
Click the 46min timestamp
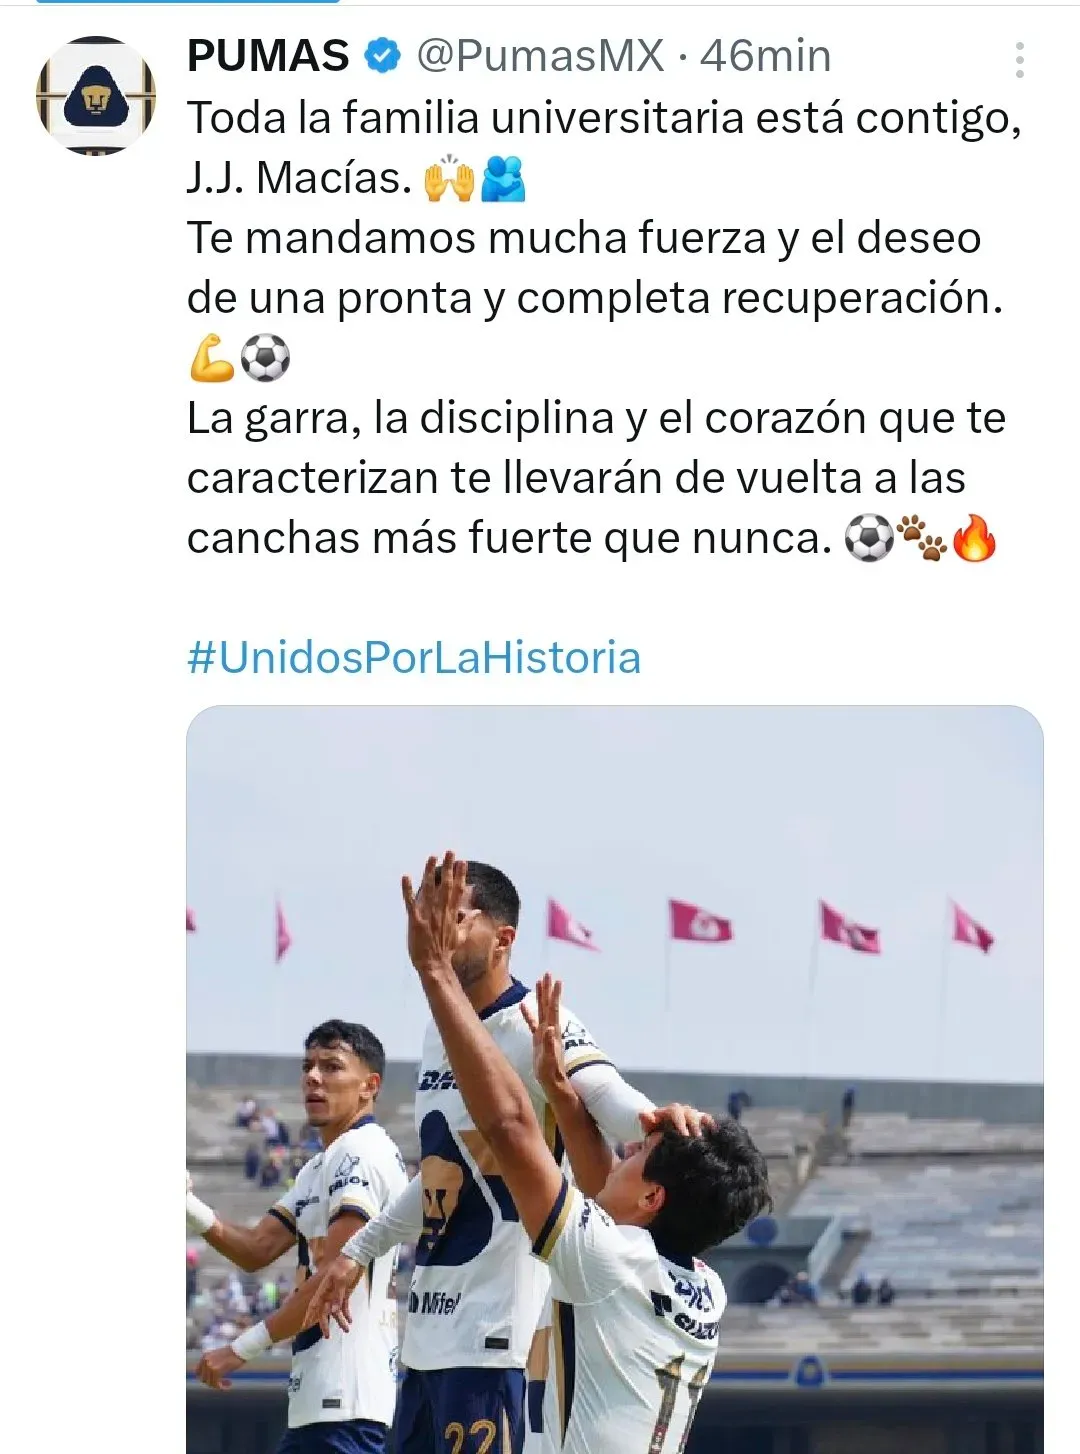(765, 56)
